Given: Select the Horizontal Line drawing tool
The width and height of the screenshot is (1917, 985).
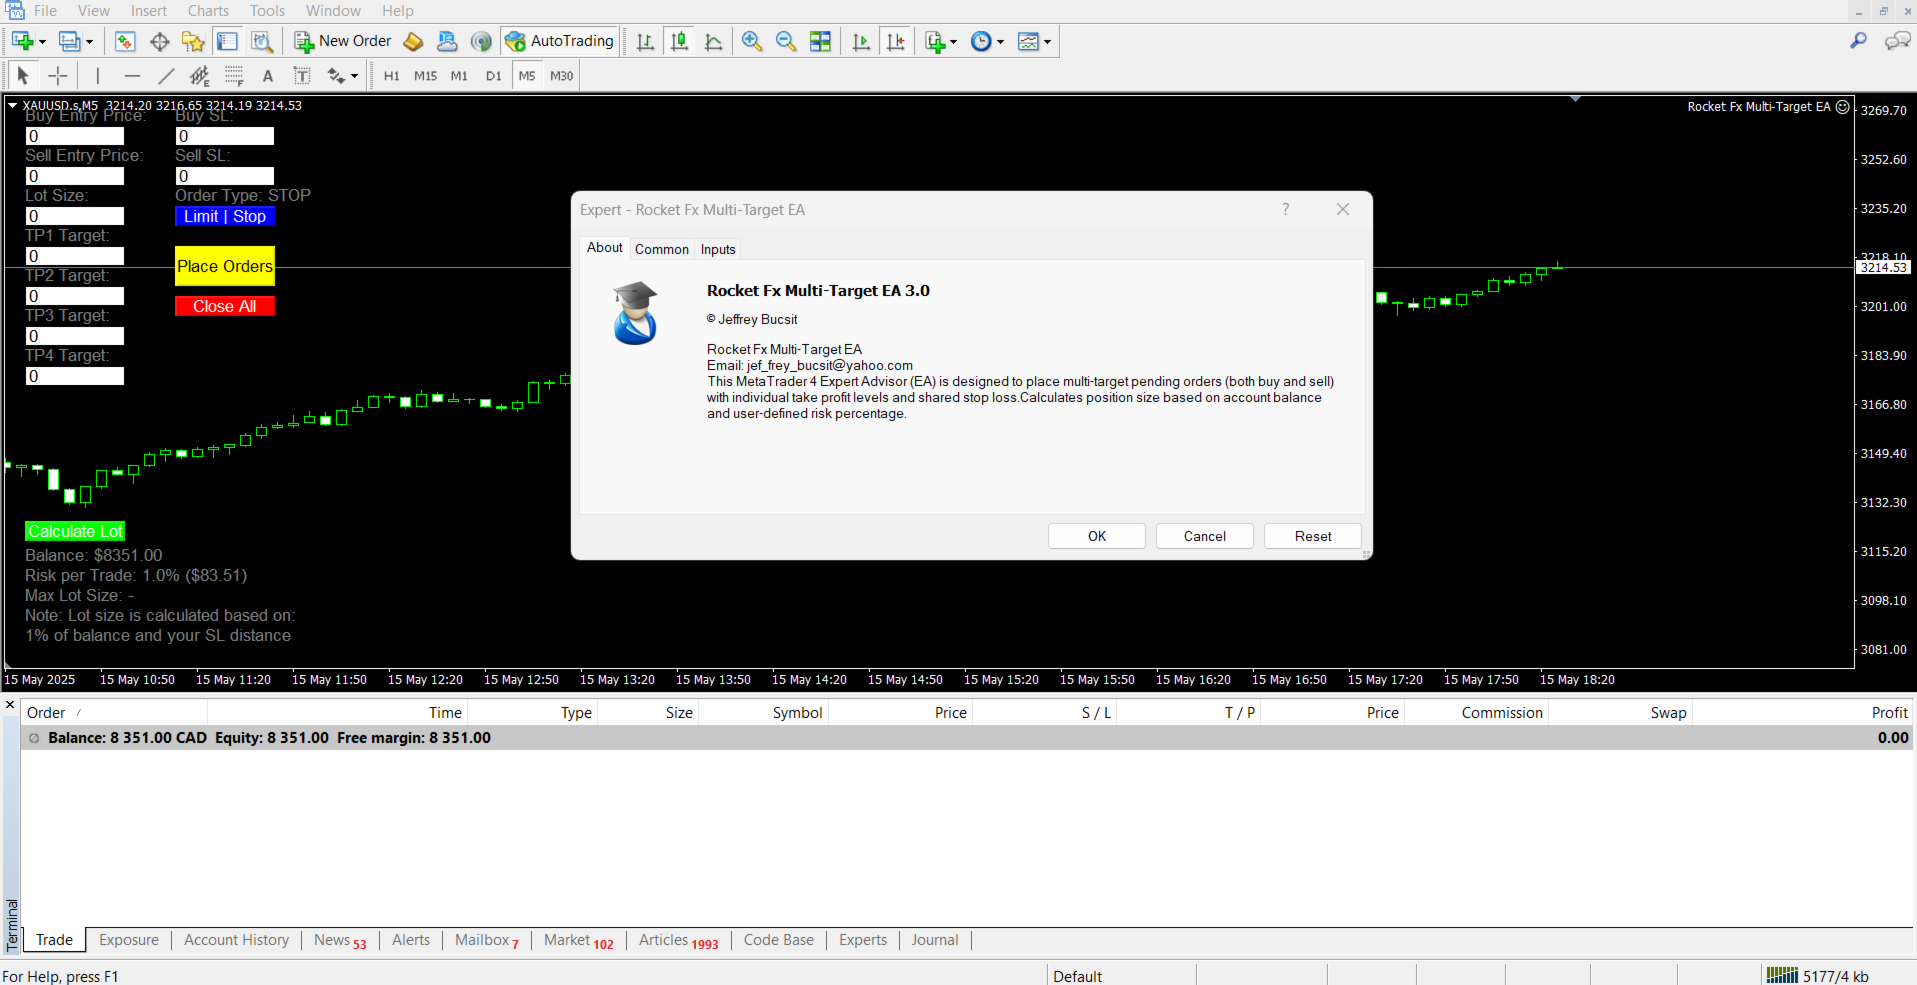Looking at the screenshot, I should pos(131,75).
